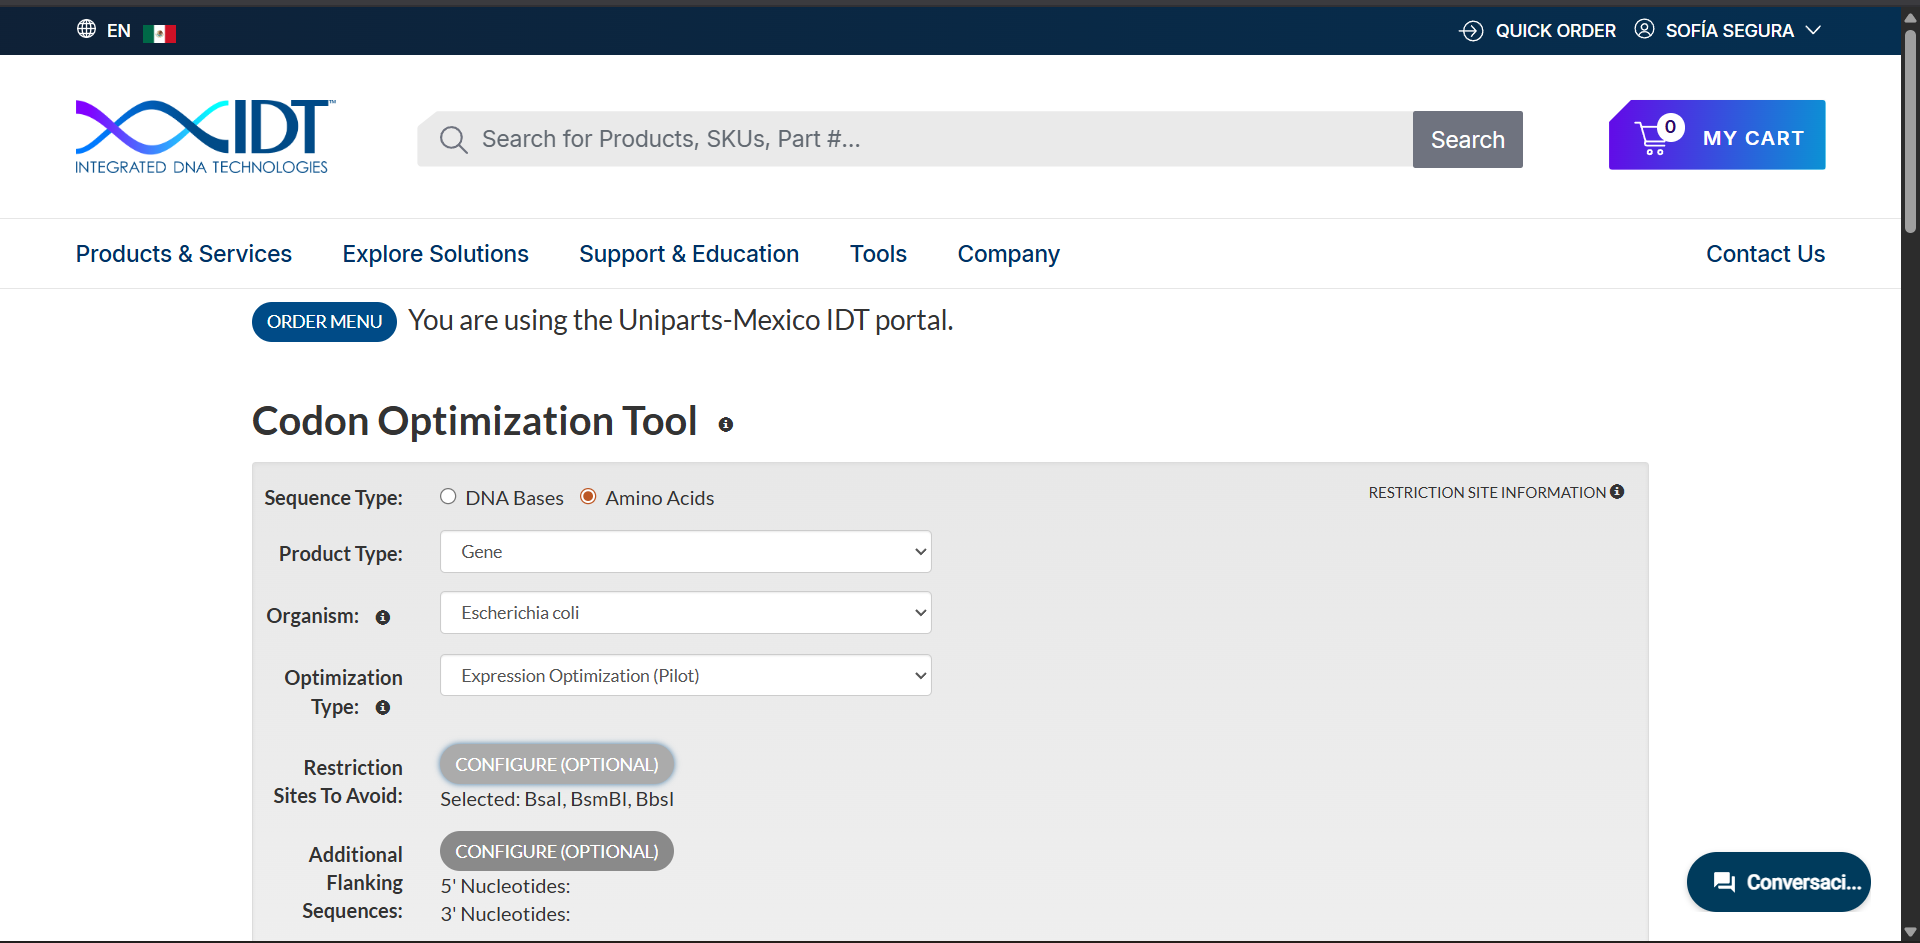Select the Amino Acids radio button
1920x943 pixels.
589,497
